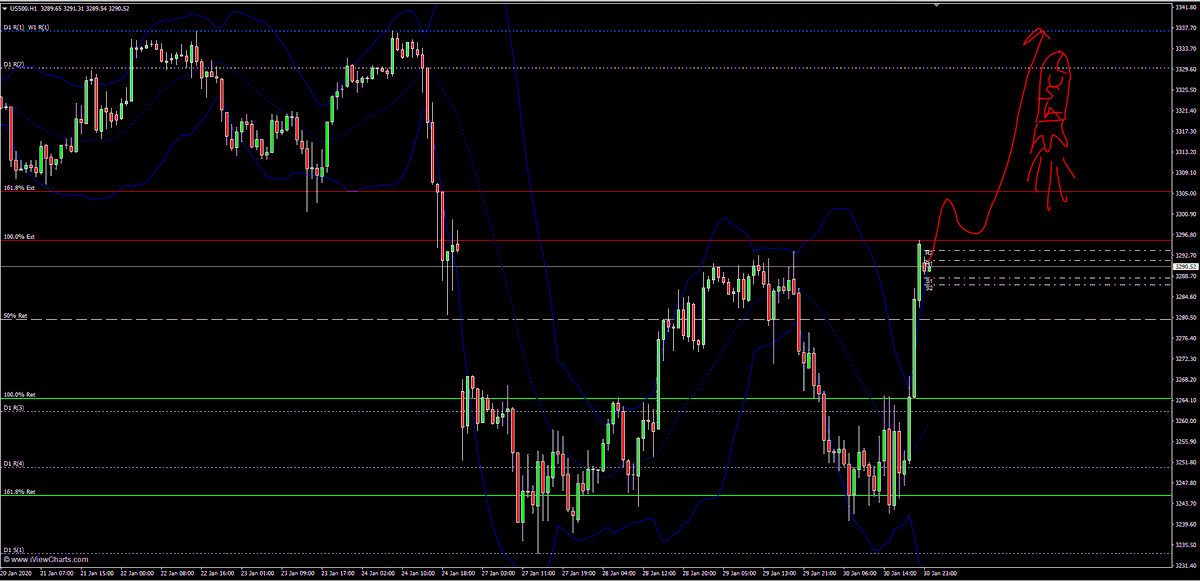This screenshot has height=581, width=1200.
Task: Select the '50% Ret' Fibonacci label
Action: click(15, 316)
